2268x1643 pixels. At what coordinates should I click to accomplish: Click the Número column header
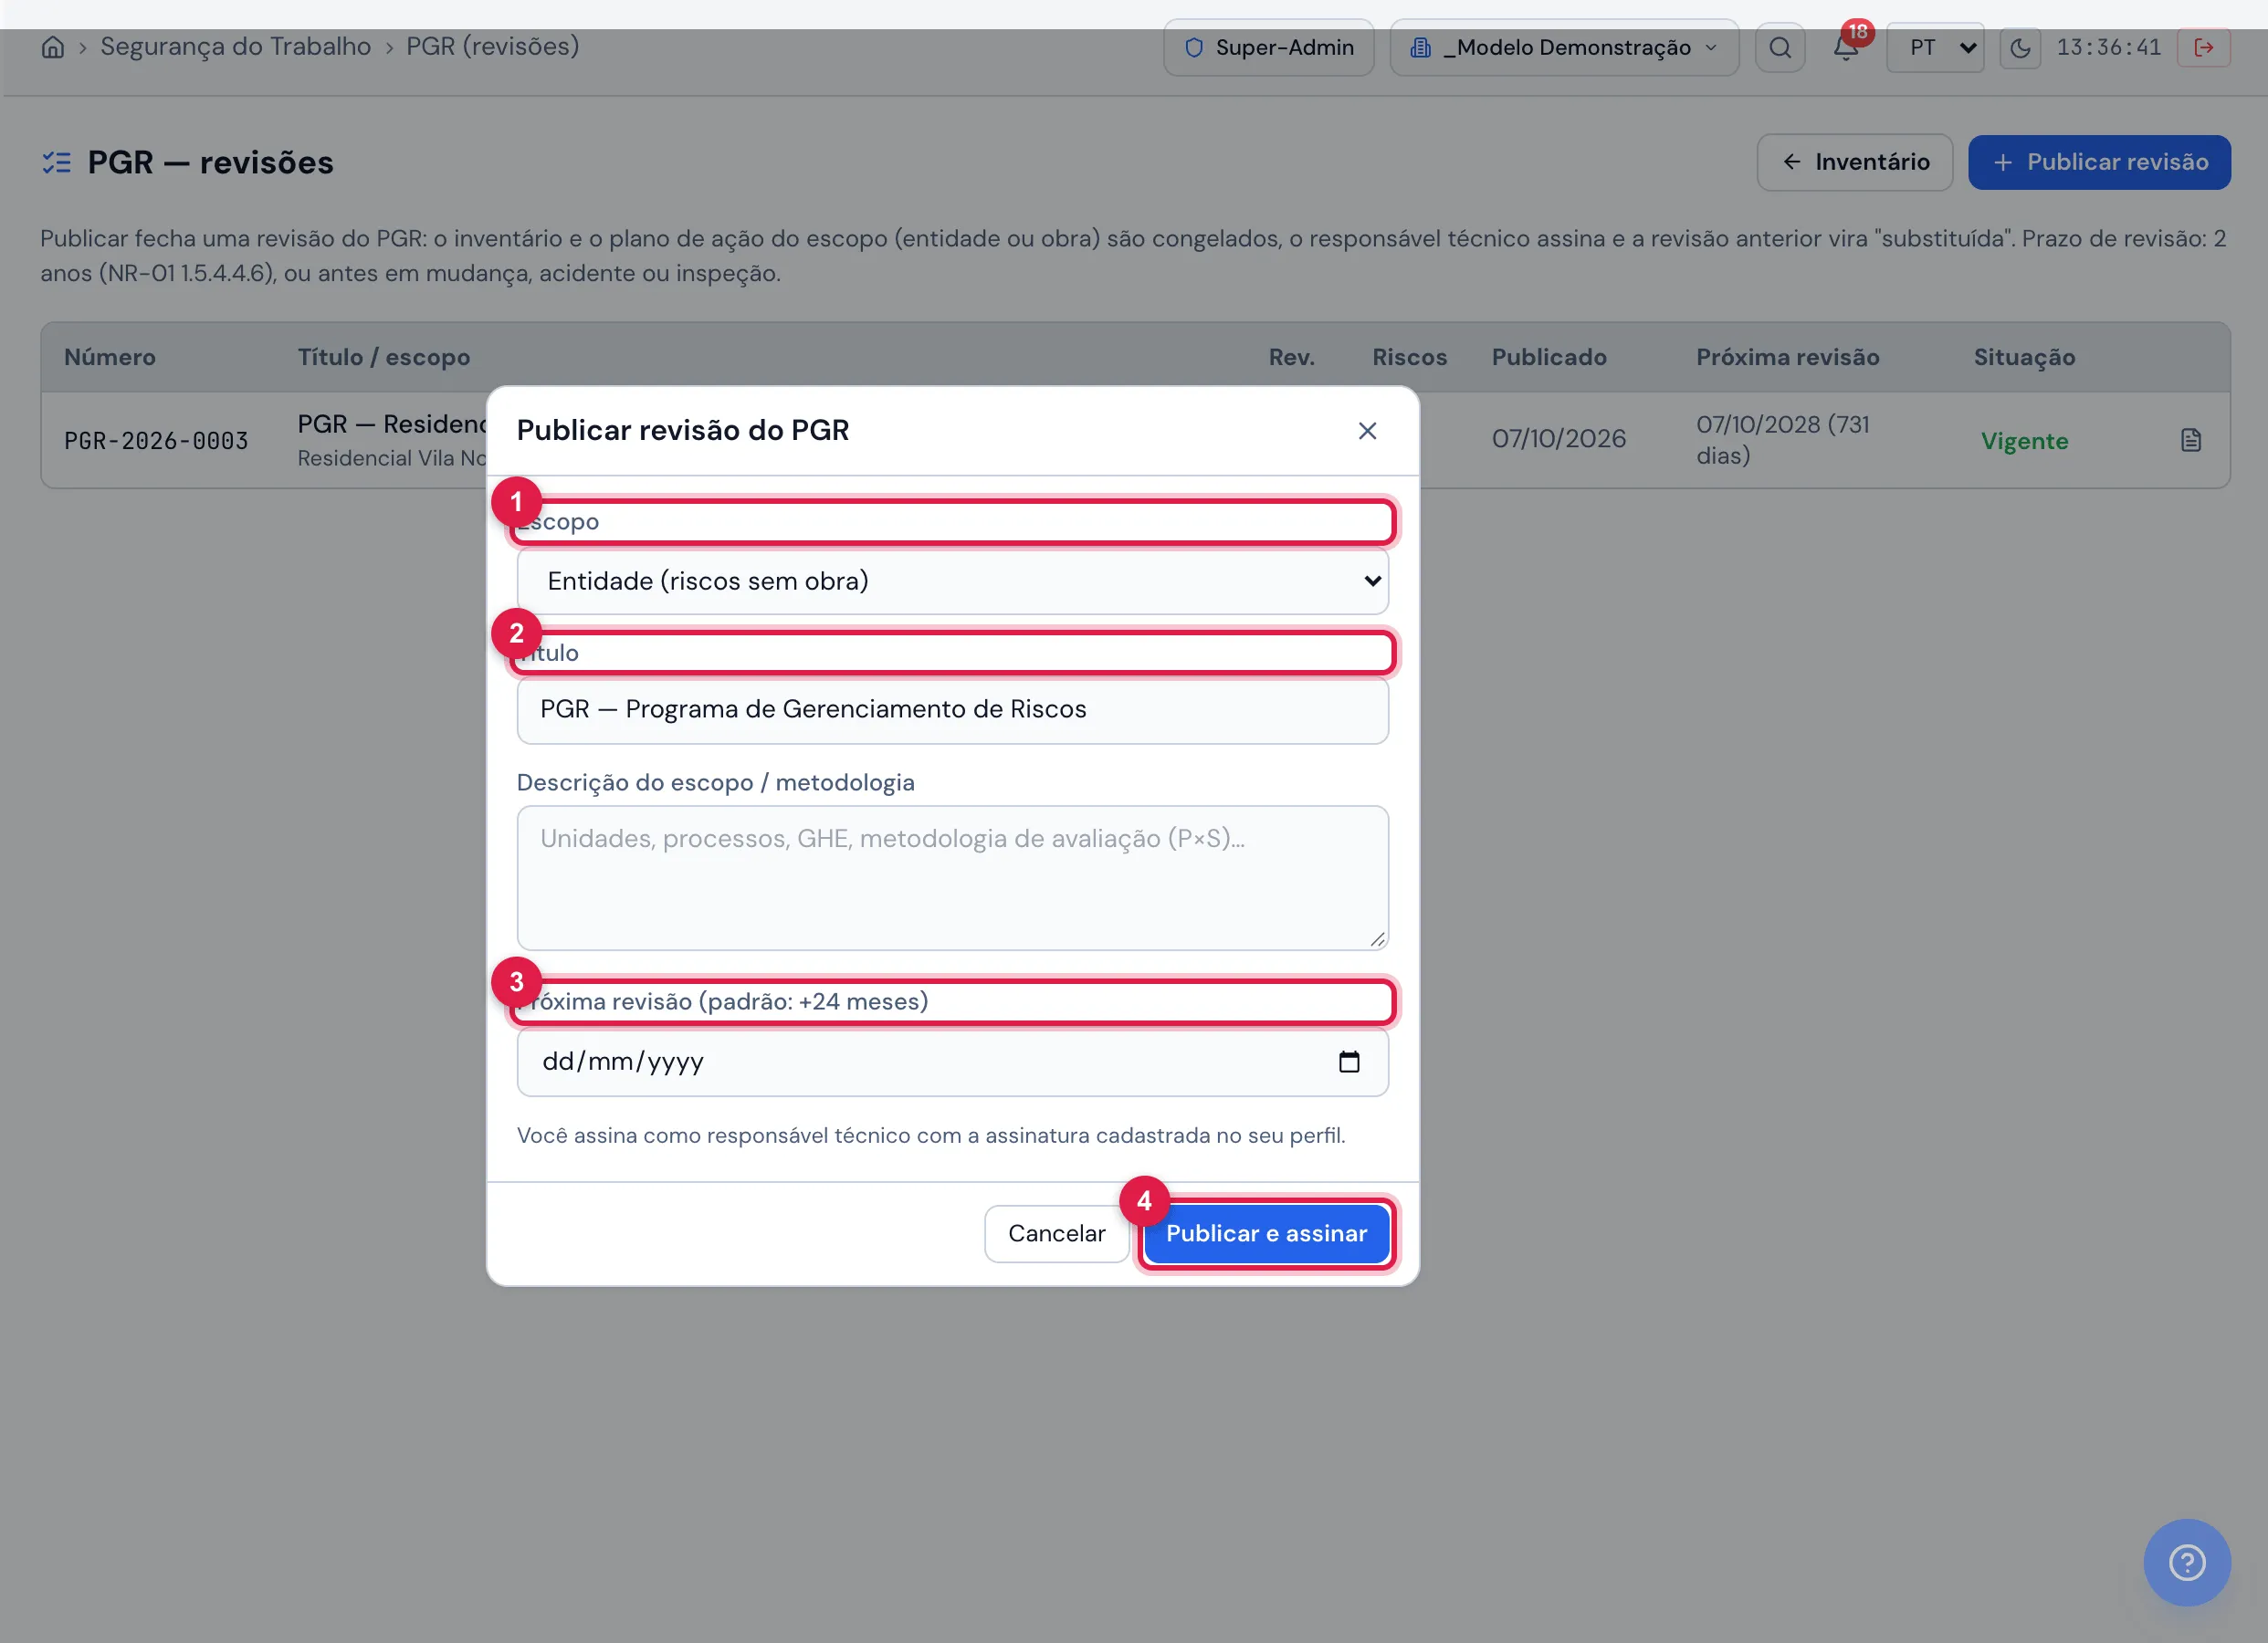tap(110, 357)
